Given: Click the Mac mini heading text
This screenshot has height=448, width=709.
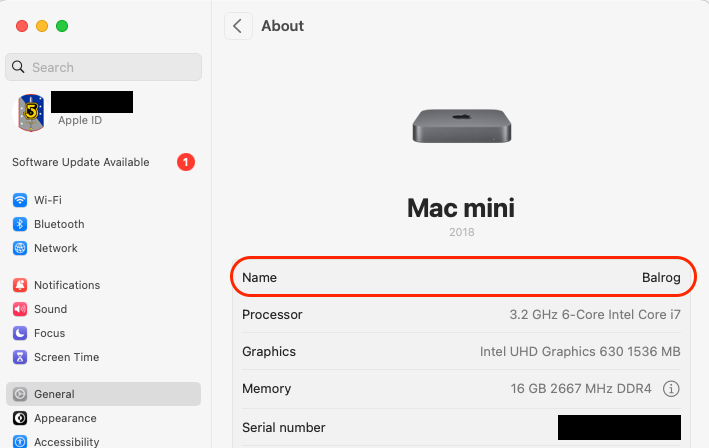Looking at the screenshot, I should point(461,207).
